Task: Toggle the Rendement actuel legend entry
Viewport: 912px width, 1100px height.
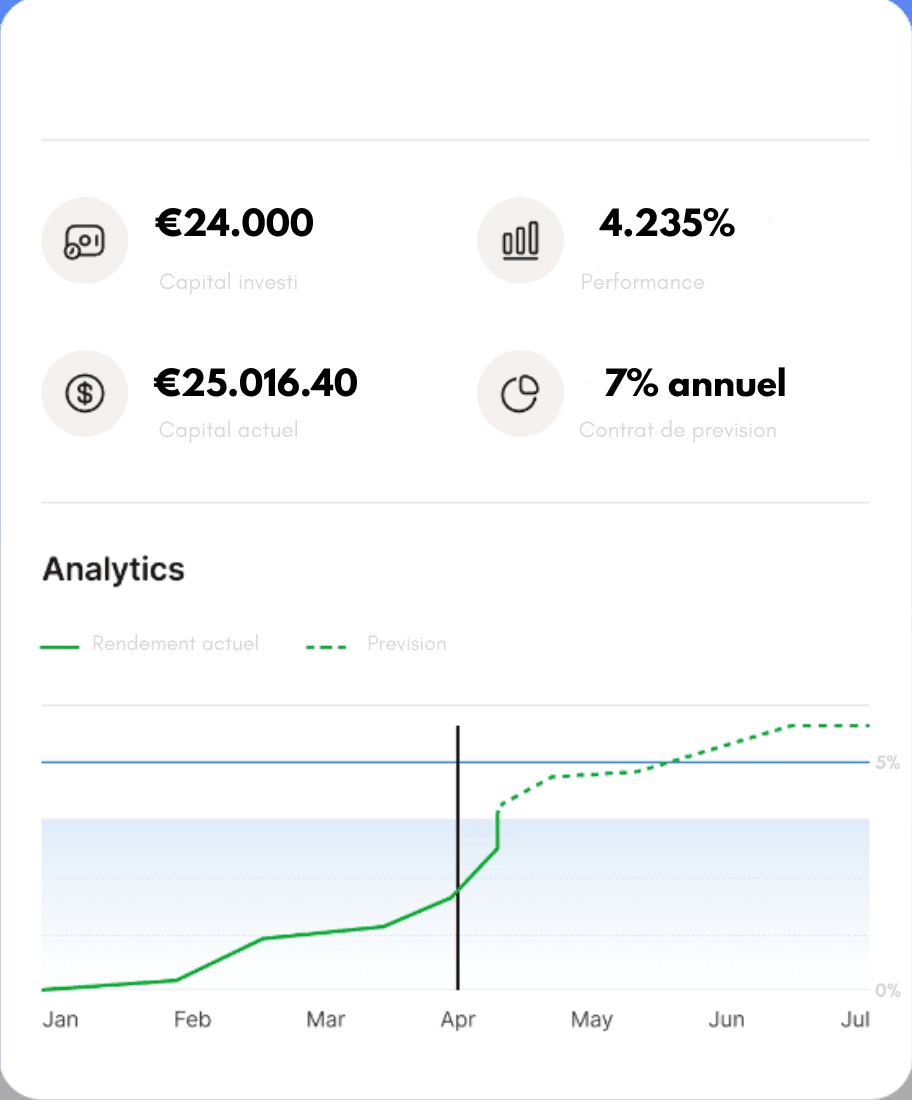Action: [150, 644]
